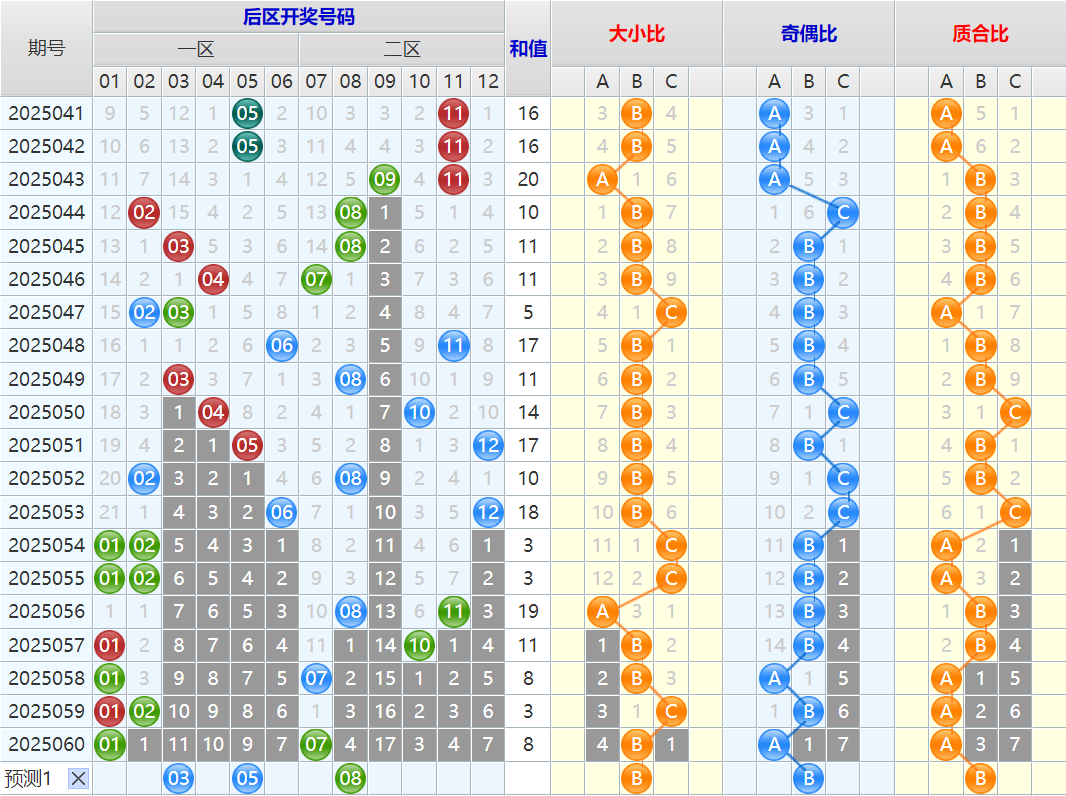Click blue ball 06 in row 2025048

[281, 345]
